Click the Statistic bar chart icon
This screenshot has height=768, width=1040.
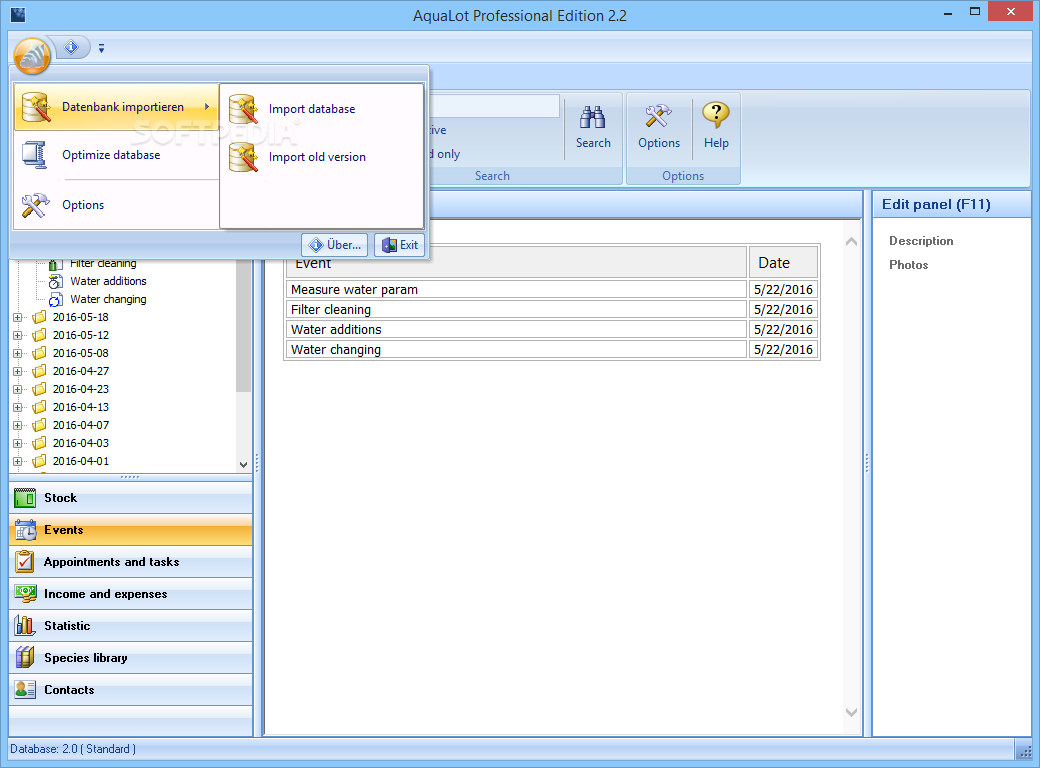click(x=25, y=625)
